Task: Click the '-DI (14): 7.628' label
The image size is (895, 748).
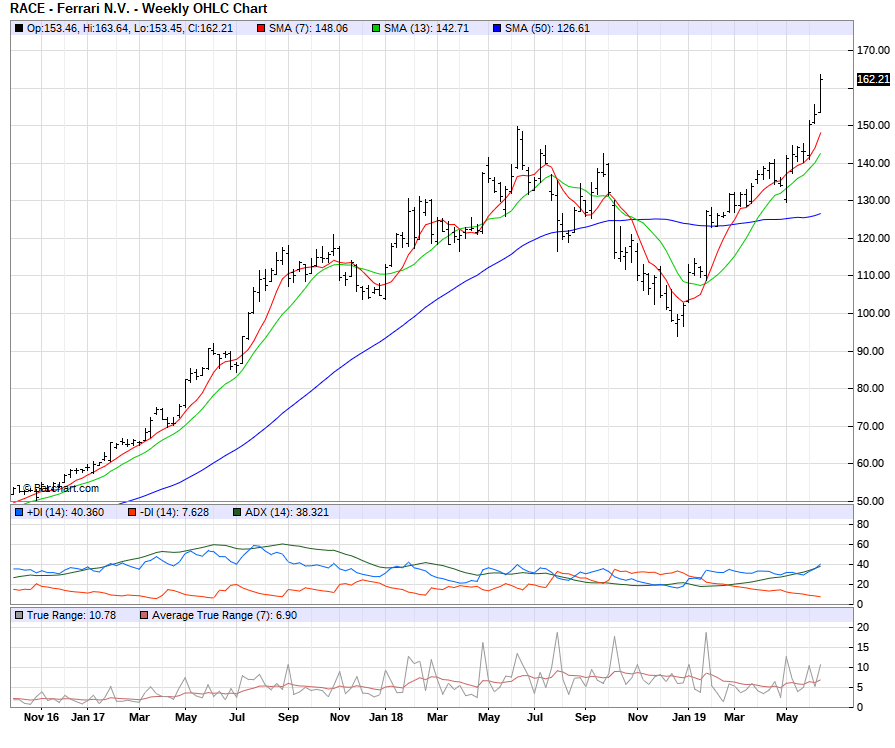Action: [175, 512]
